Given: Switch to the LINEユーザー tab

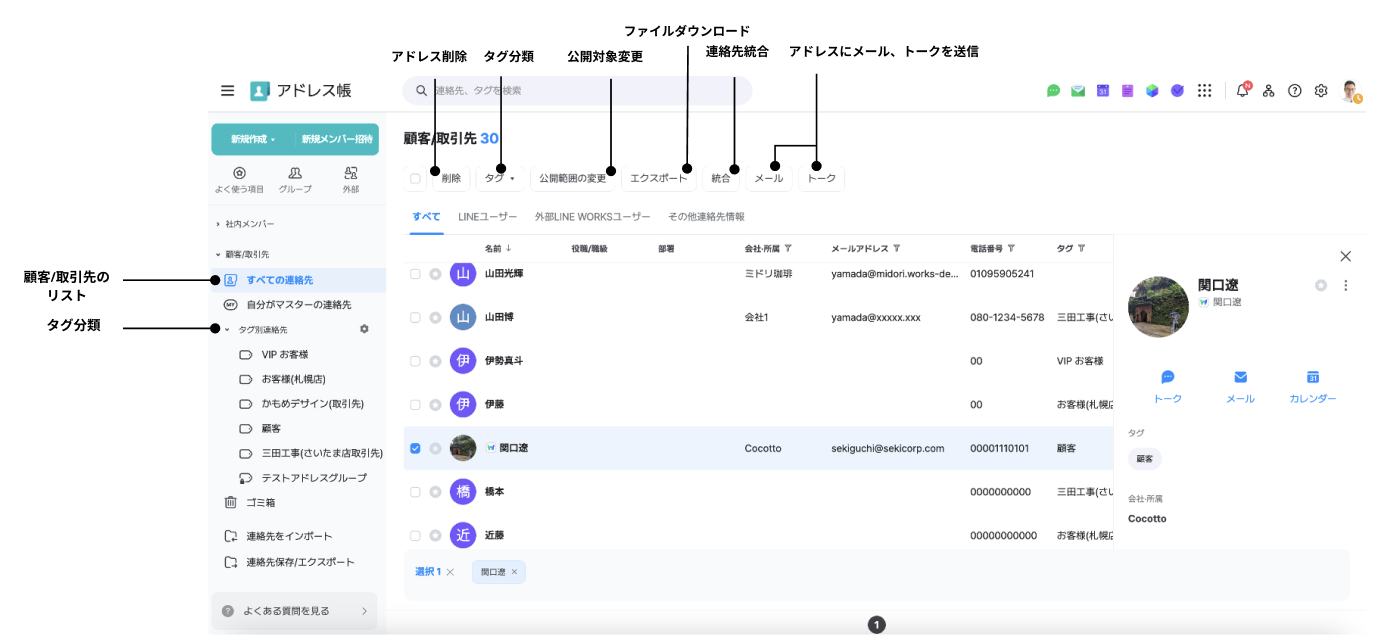Looking at the screenshot, I should coord(487,217).
